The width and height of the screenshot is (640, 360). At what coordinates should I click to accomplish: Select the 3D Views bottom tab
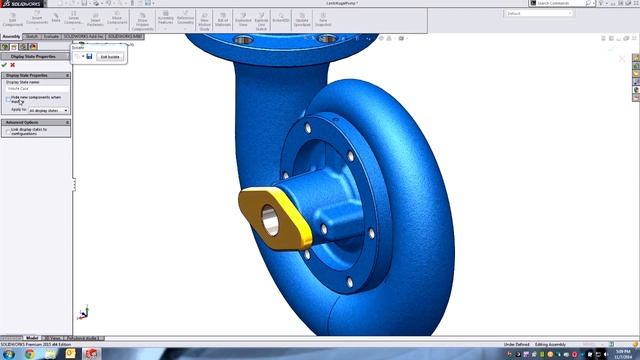[52, 338]
